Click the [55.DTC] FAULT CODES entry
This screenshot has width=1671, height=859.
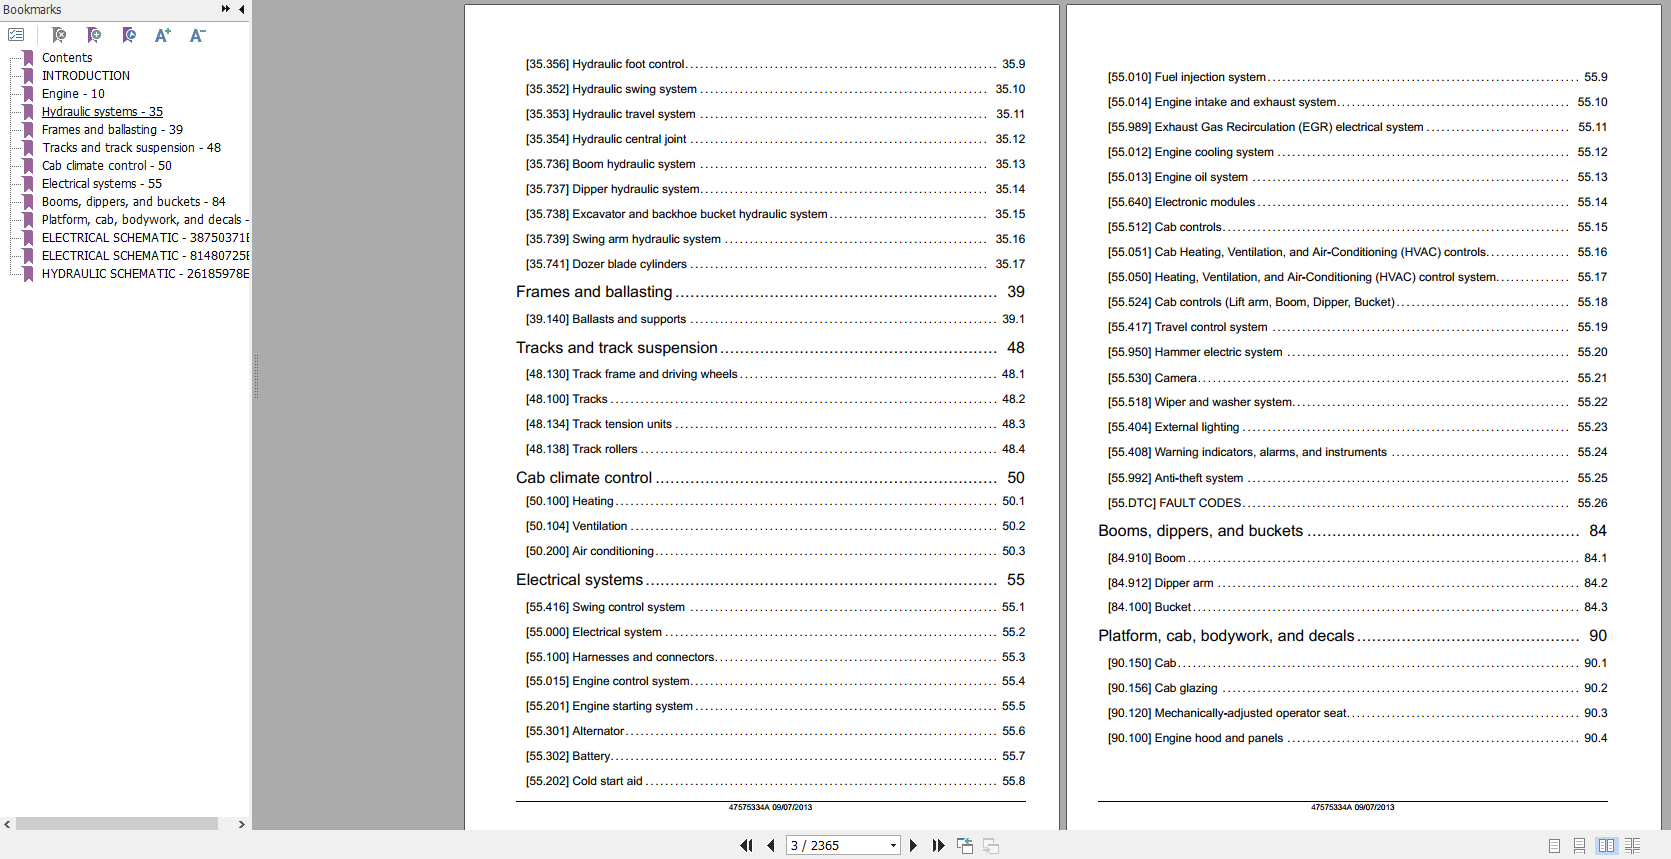(1175, 503)
